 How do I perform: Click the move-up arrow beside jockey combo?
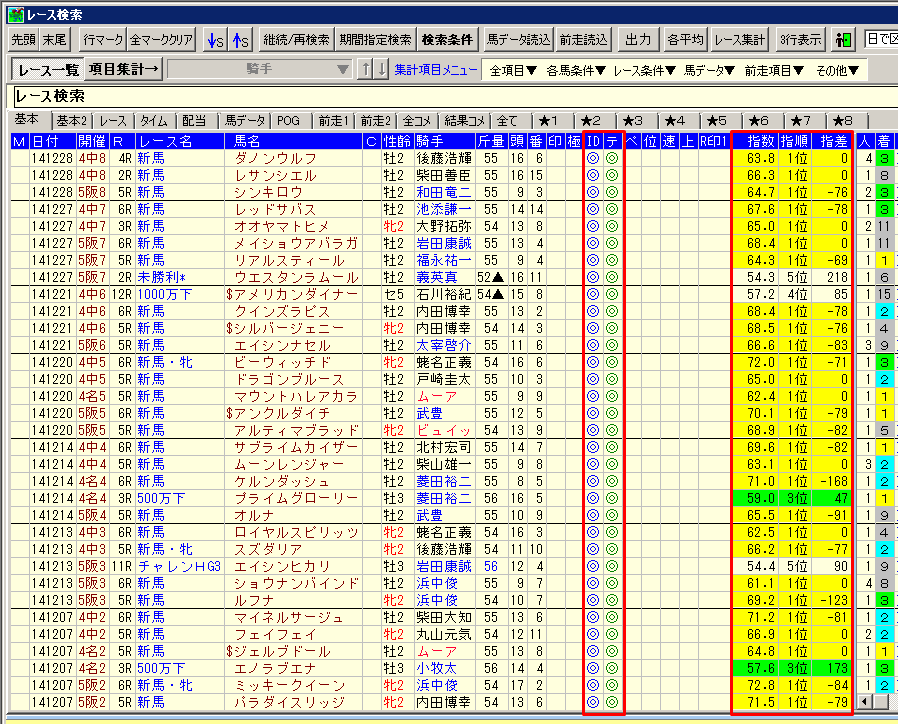click(365, 69)
